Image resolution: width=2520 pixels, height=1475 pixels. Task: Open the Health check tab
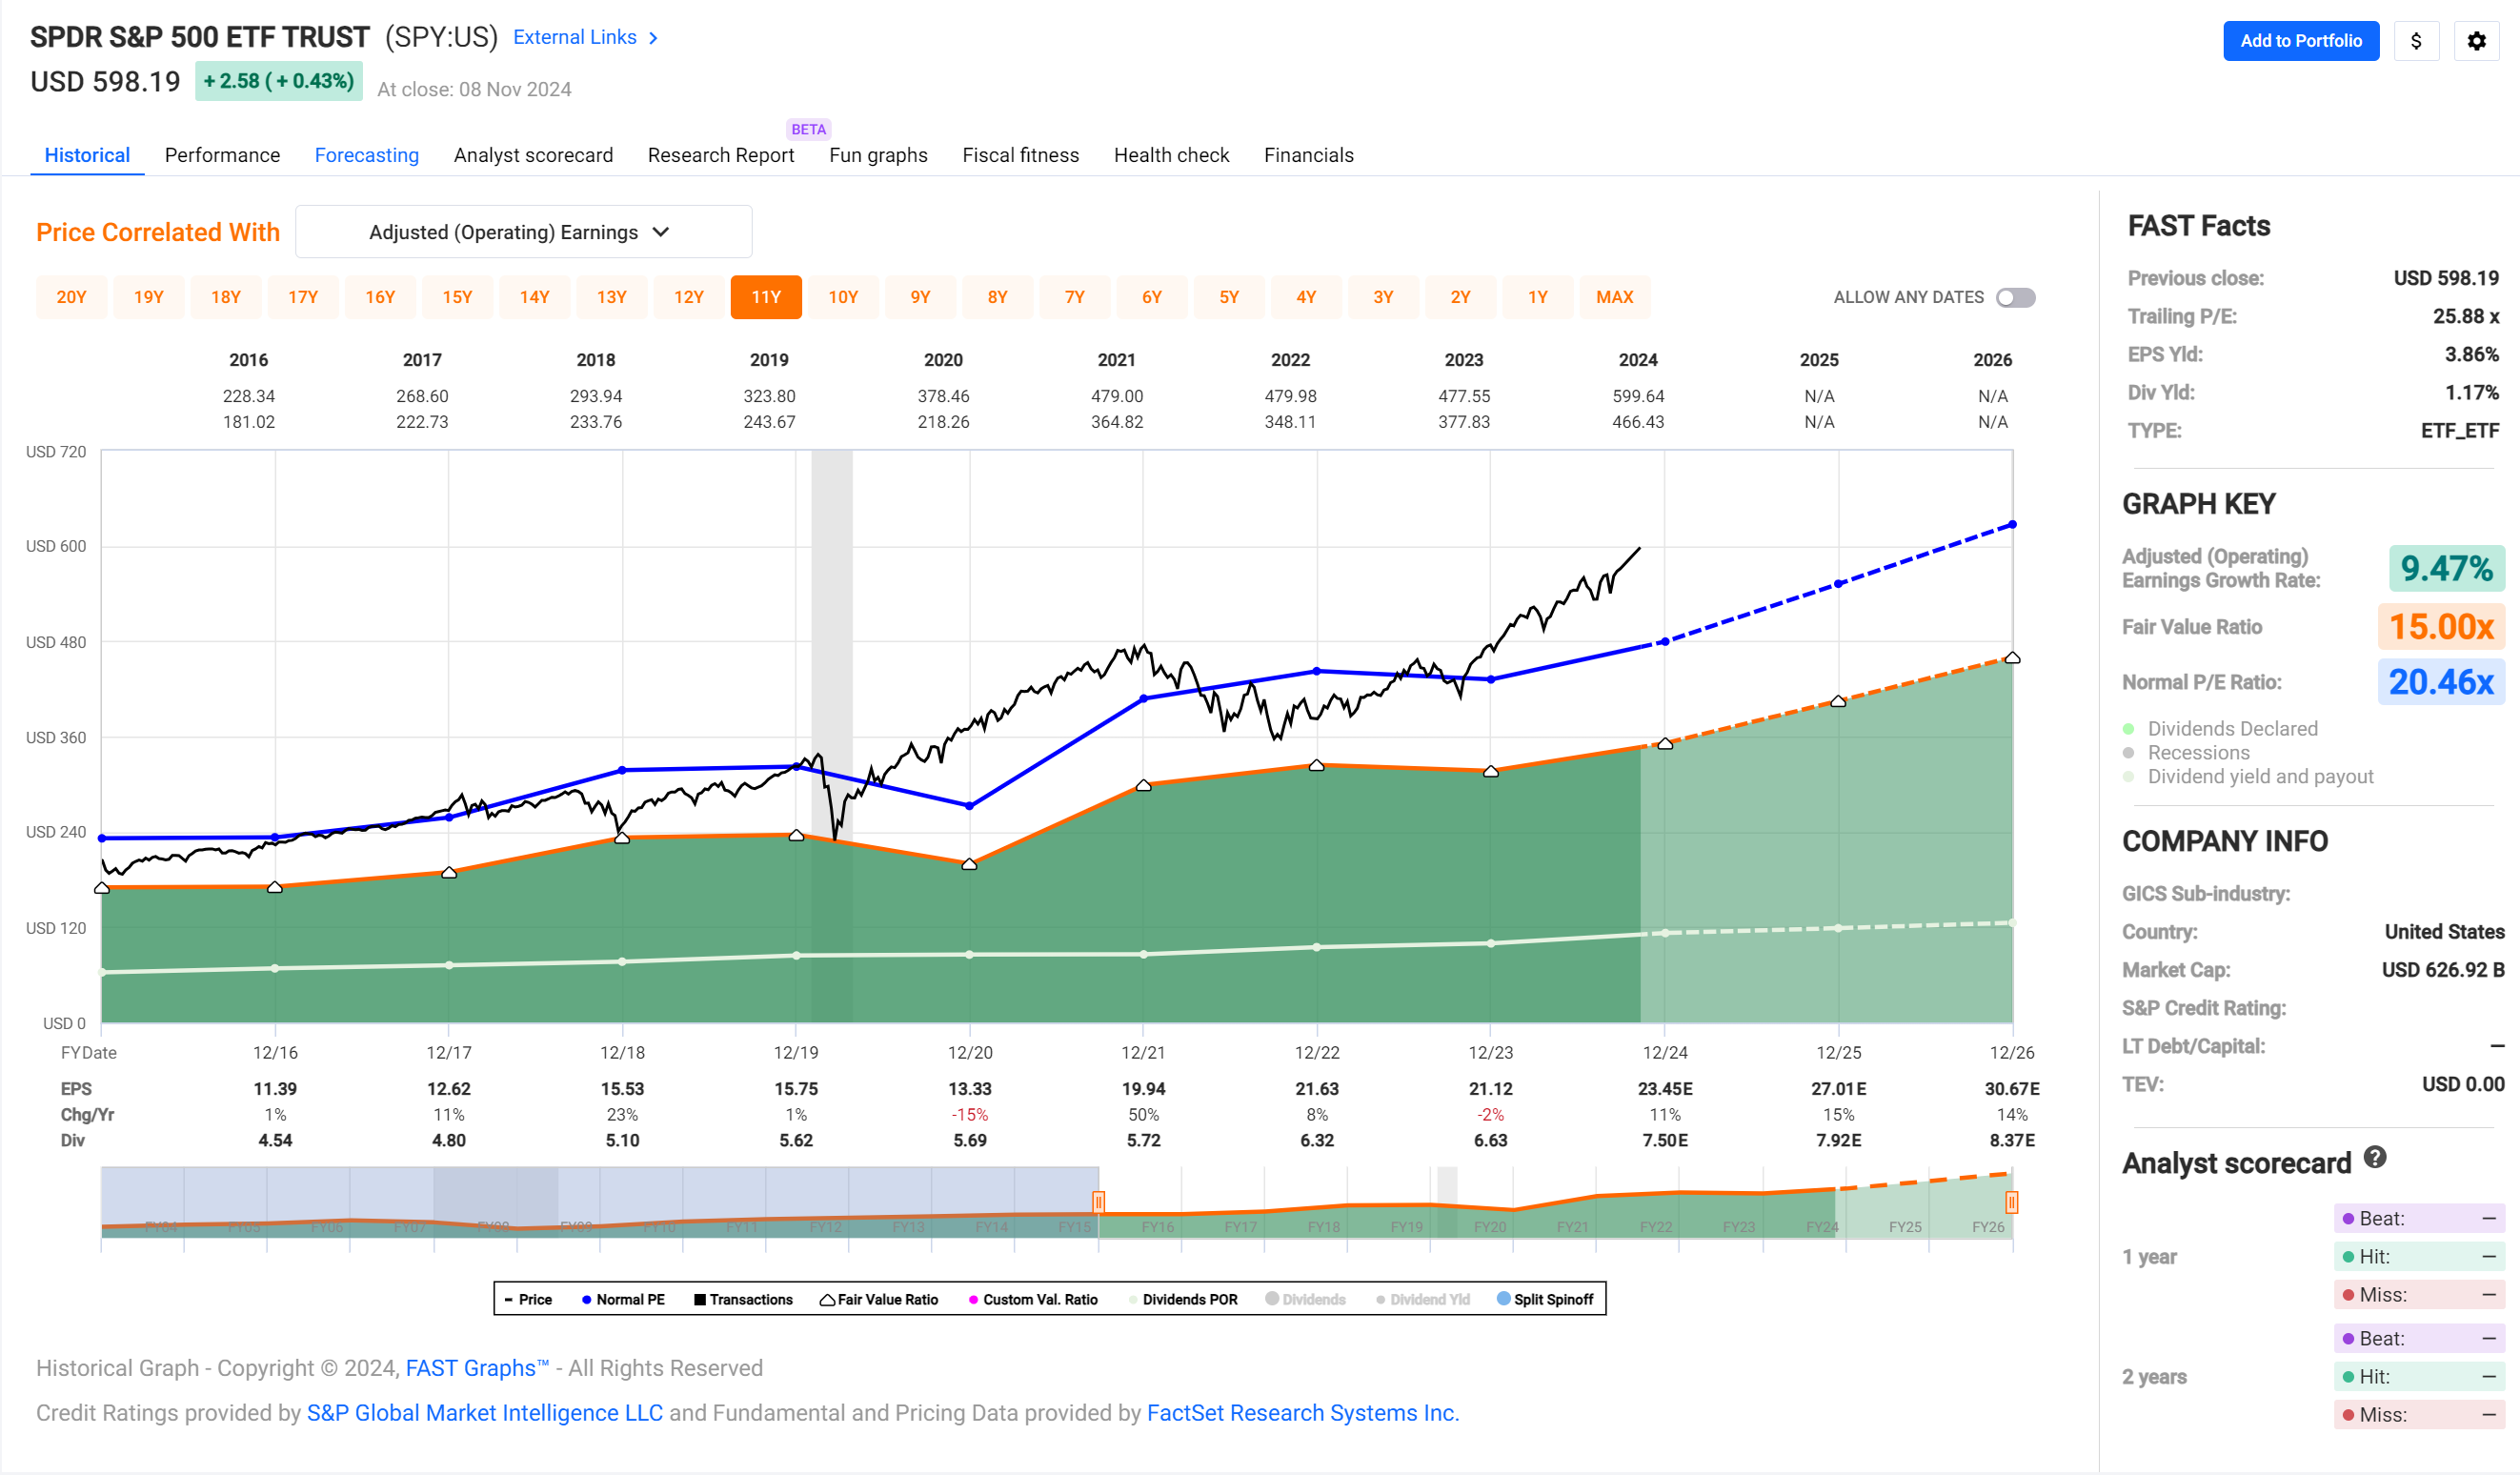click(1171, 155)
